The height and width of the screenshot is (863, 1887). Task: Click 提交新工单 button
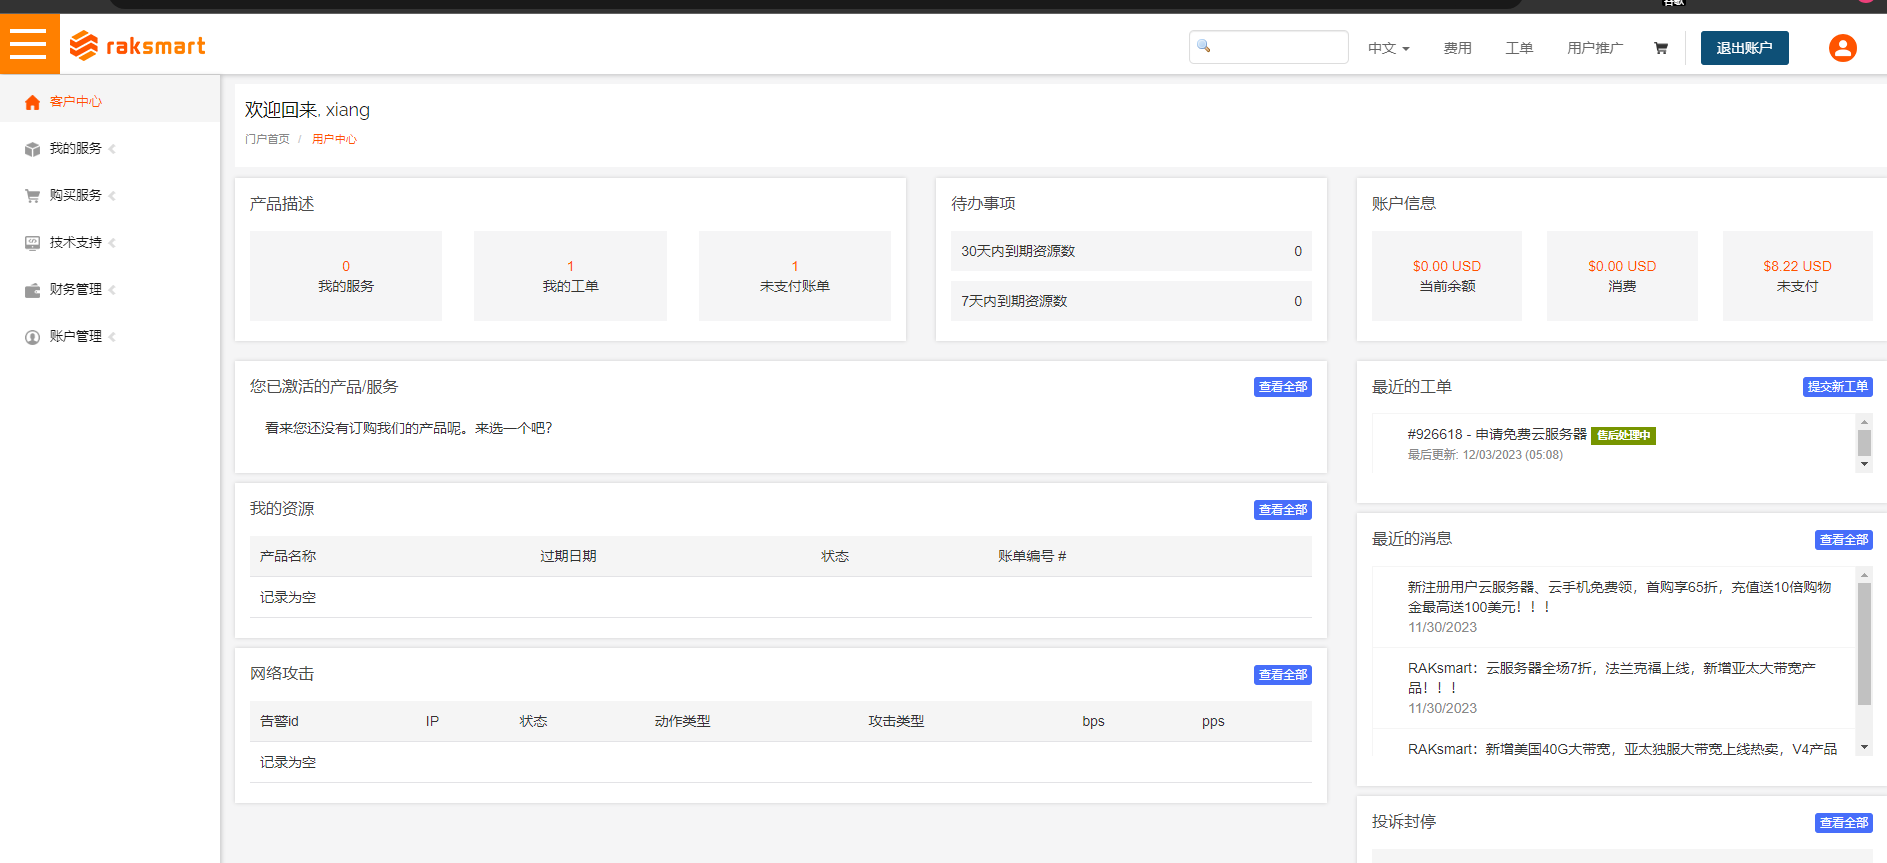pyautogui.click(x=1838, y=387)
